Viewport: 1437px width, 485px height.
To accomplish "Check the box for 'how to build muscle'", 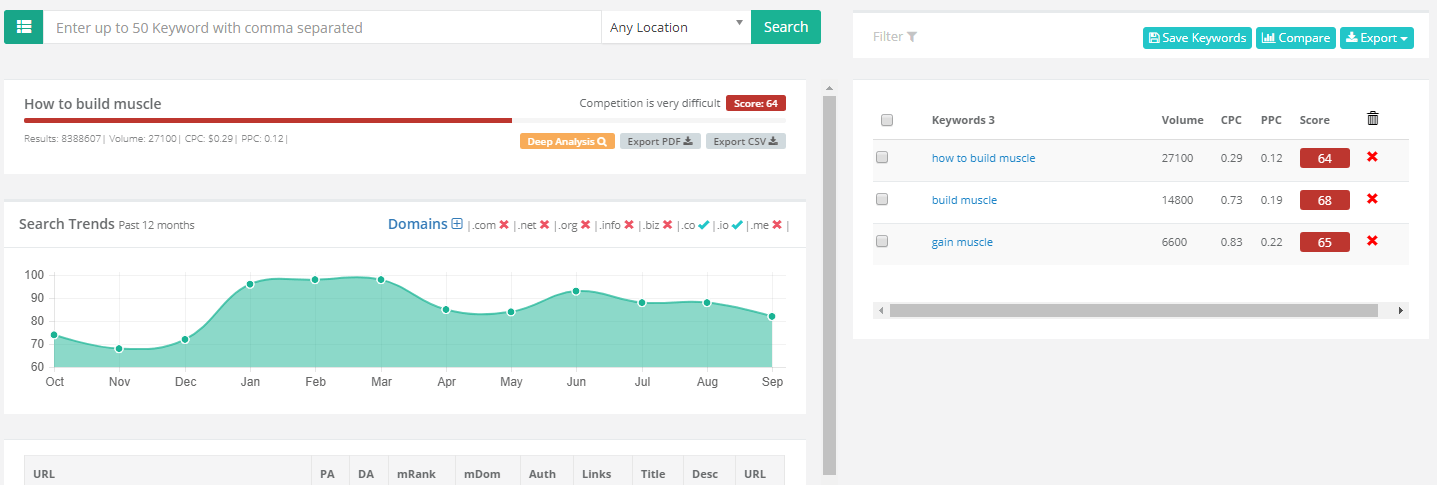I will (x=882, y=157).
